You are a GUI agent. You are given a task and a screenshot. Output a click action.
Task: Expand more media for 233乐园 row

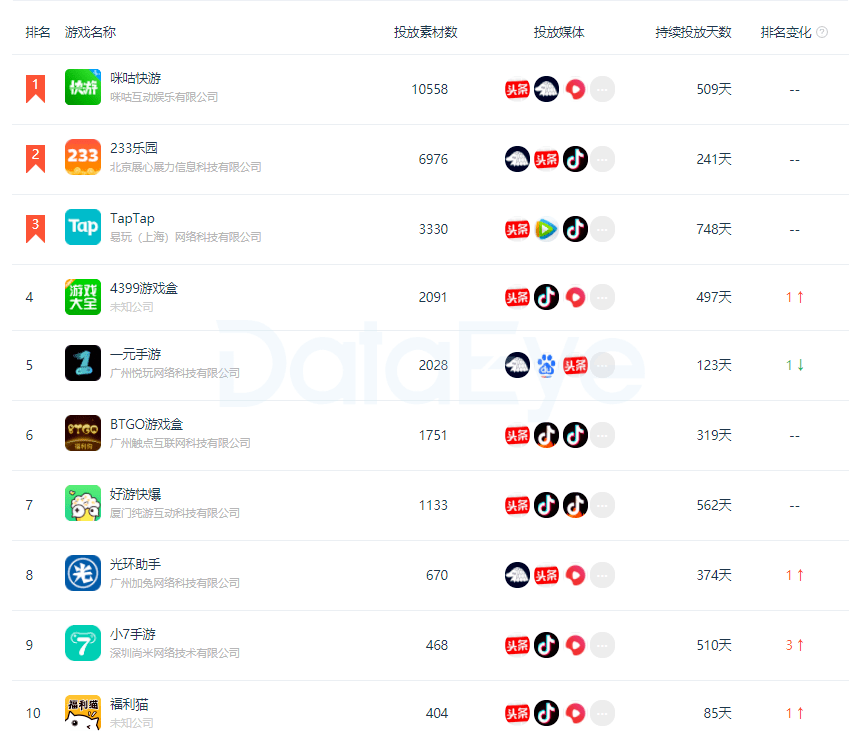click(x=603, y=159)
